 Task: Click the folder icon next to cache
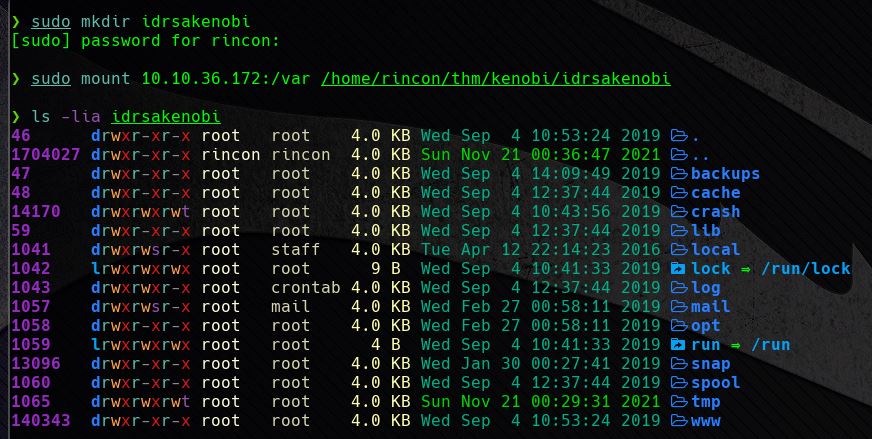tap(680, 193)
